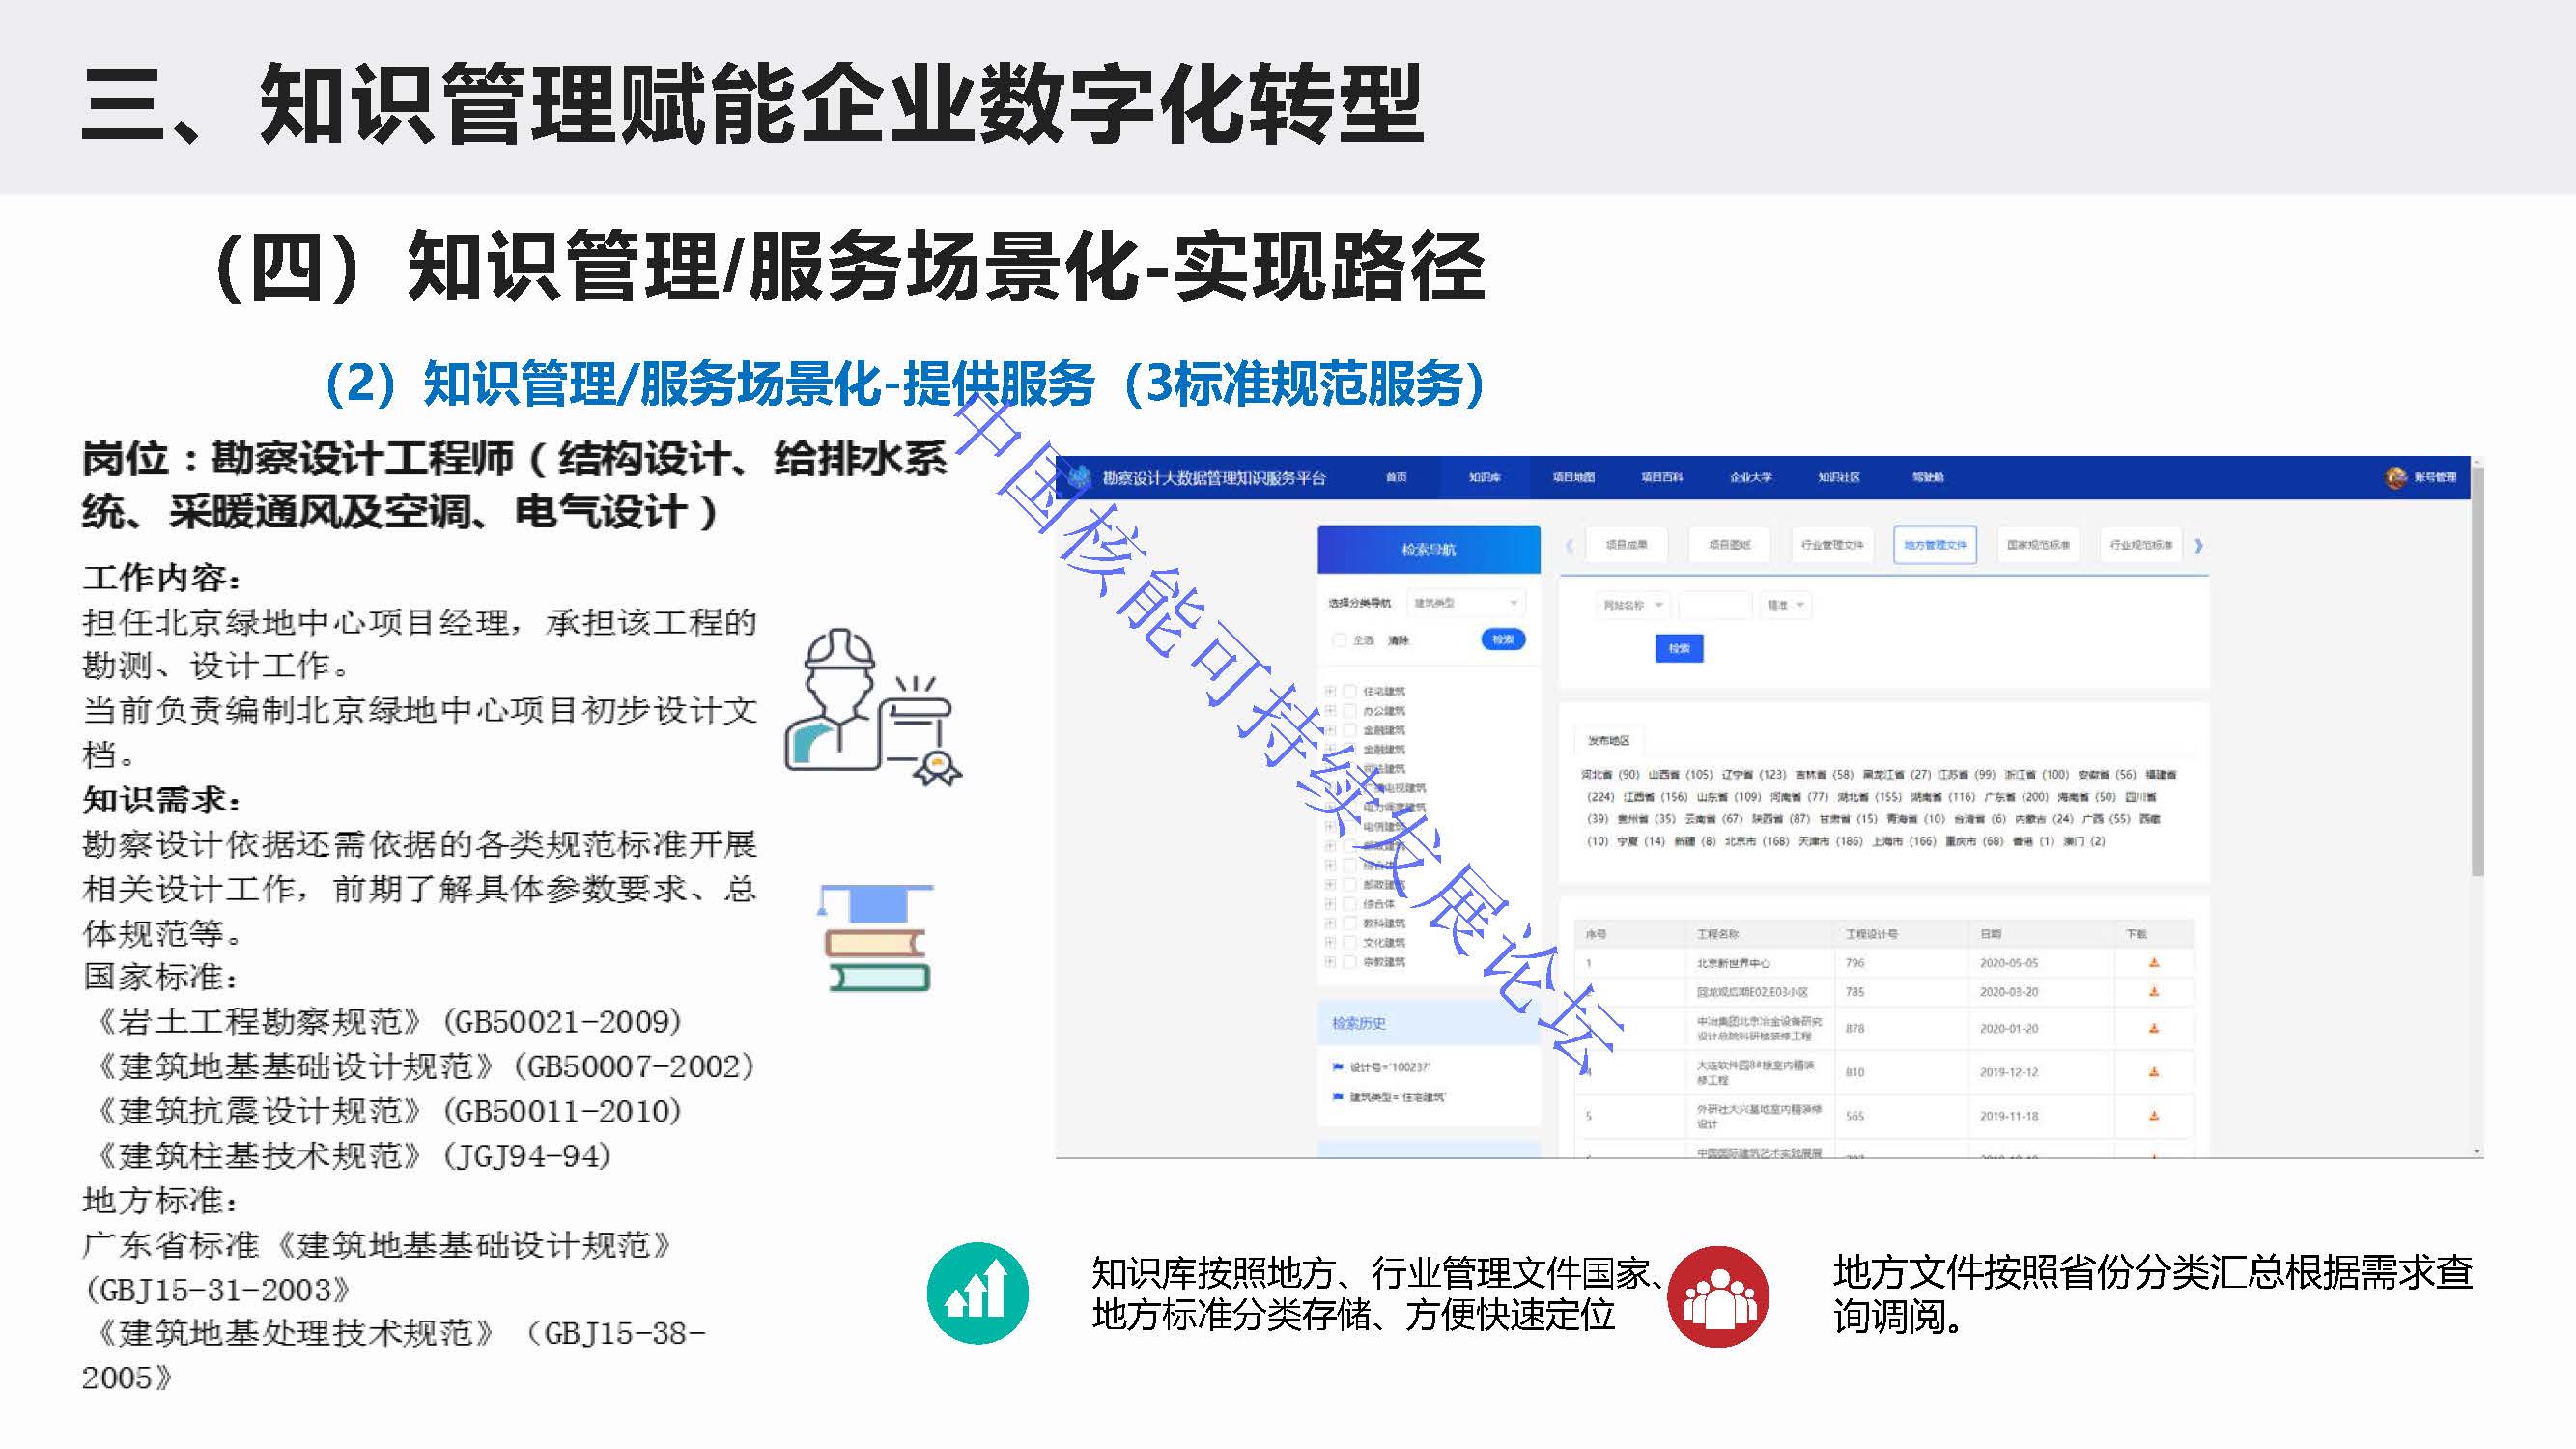Click the platform logo icon in header
Viewport: 2576px width, 1449px height.
[1078, 478]
